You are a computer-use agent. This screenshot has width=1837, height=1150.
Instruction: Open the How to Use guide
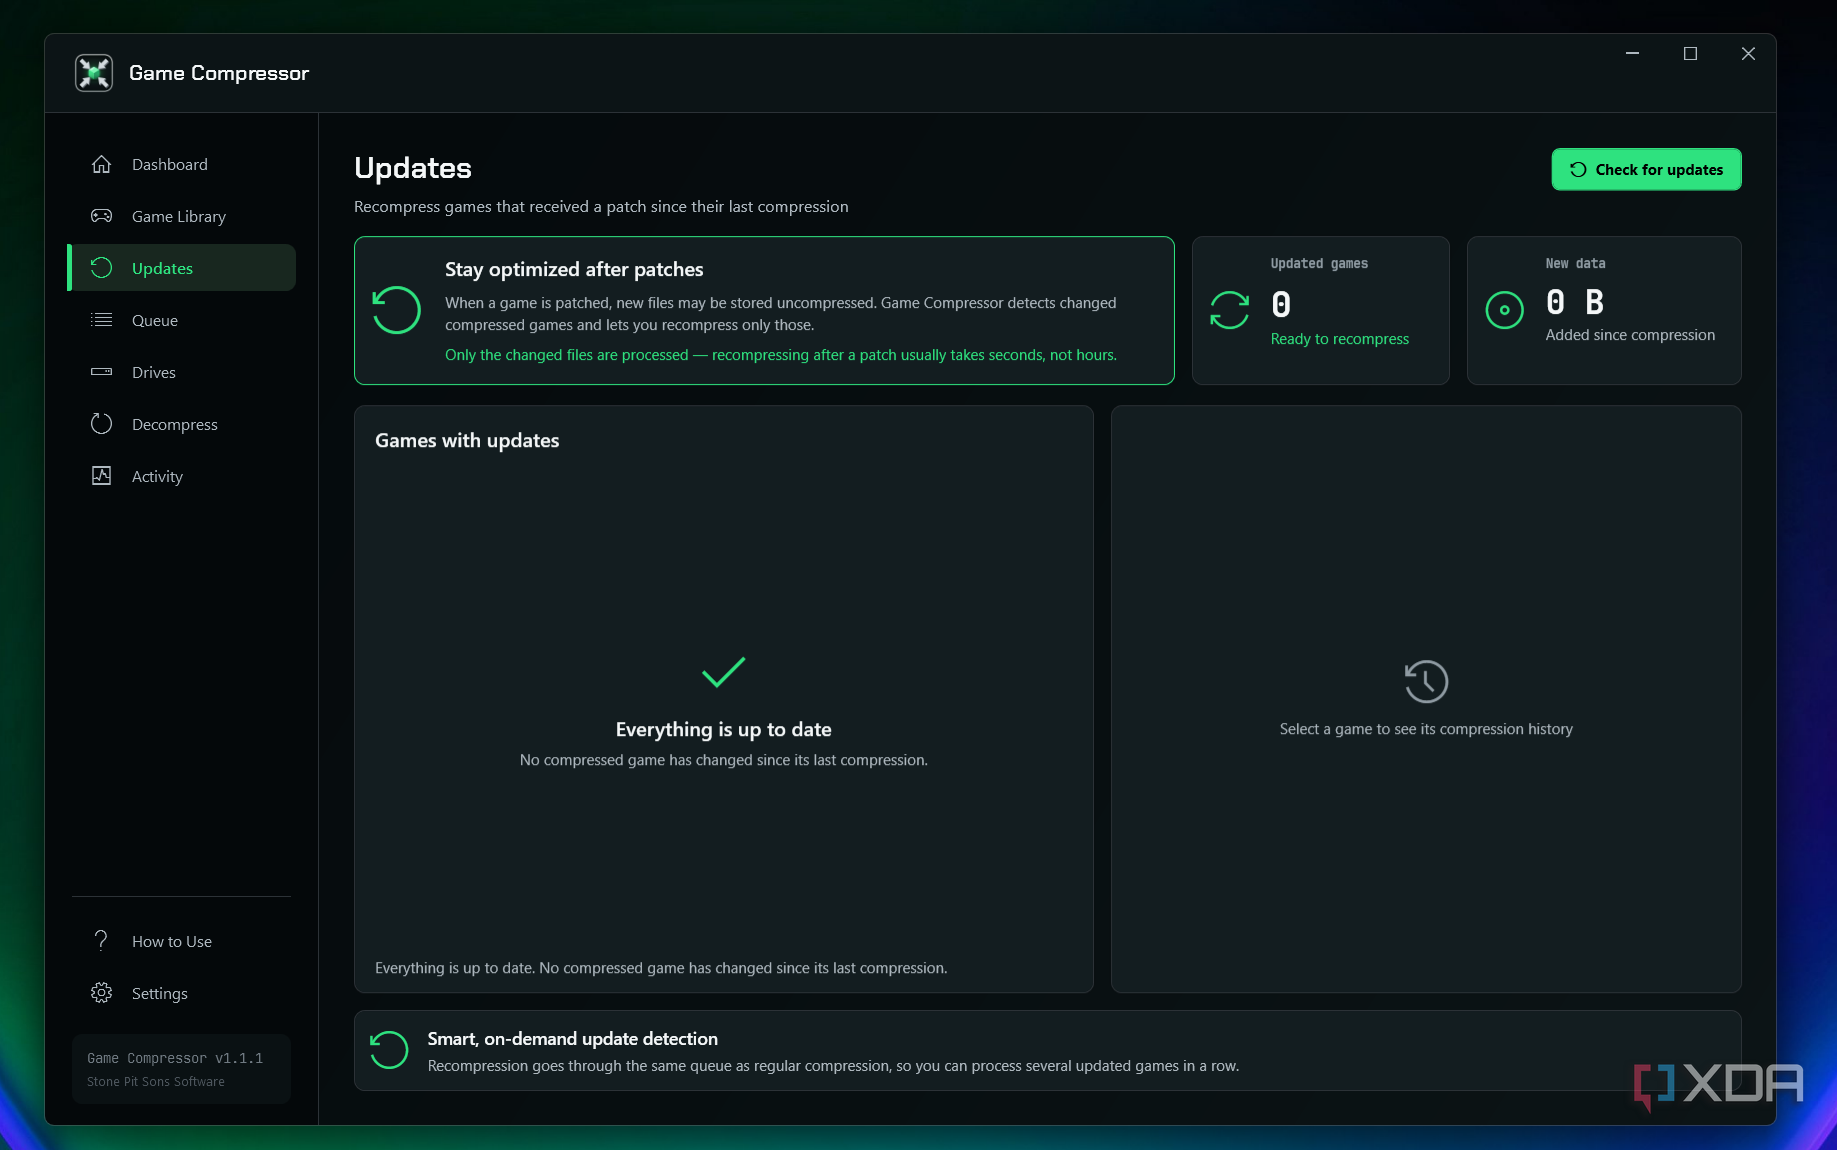tap(182, 941)
